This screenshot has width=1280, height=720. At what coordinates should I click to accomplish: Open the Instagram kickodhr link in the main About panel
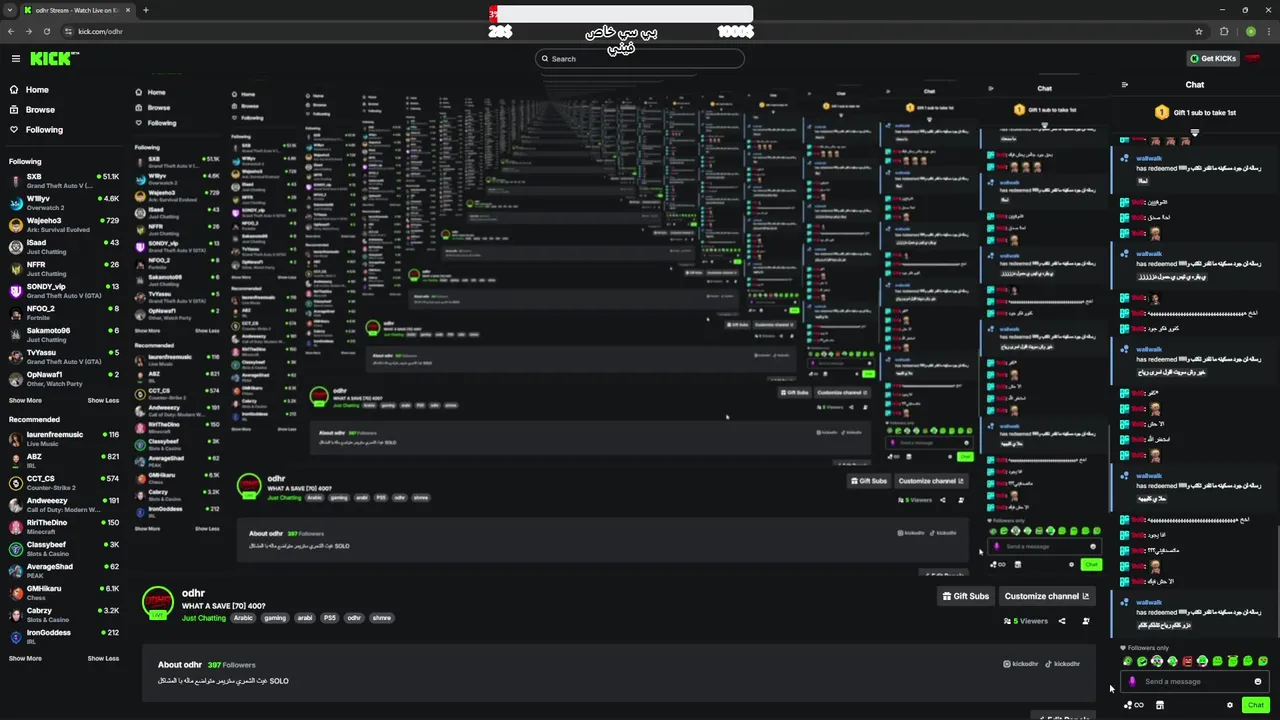(x=1020, y=664)
